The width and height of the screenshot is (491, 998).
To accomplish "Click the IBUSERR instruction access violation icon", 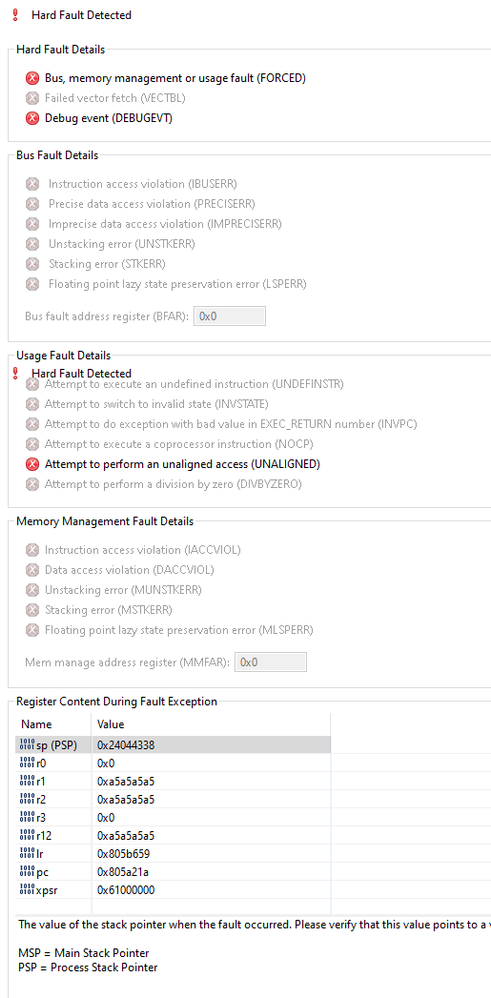I will point(32,184).
